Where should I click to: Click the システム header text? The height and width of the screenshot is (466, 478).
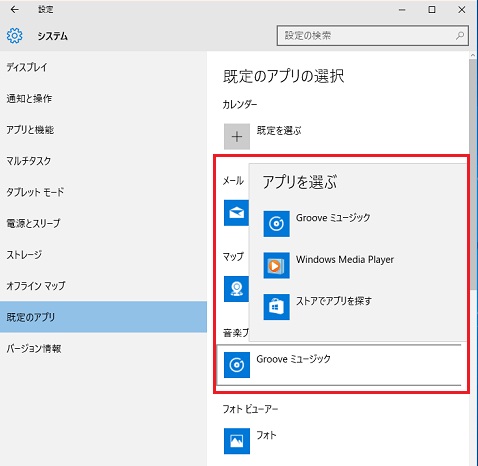(x=53, y=36)
